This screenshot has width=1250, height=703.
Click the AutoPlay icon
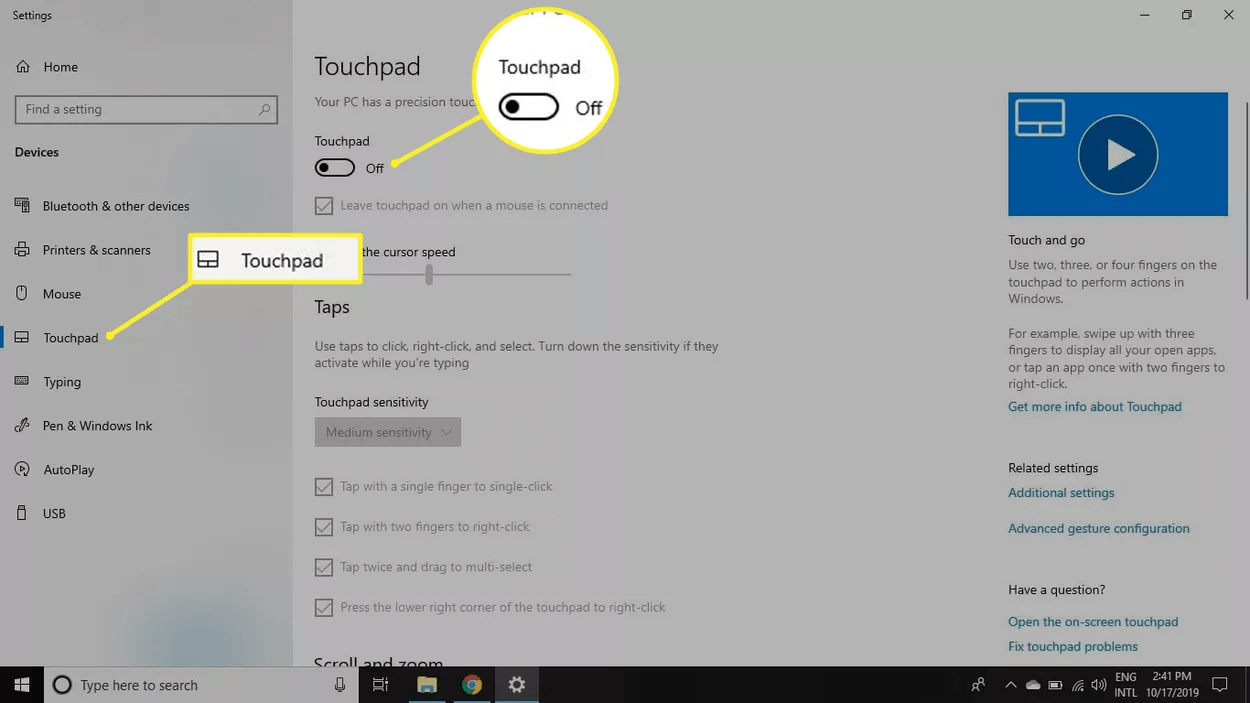pyautogui.click(x=22, y=469)
